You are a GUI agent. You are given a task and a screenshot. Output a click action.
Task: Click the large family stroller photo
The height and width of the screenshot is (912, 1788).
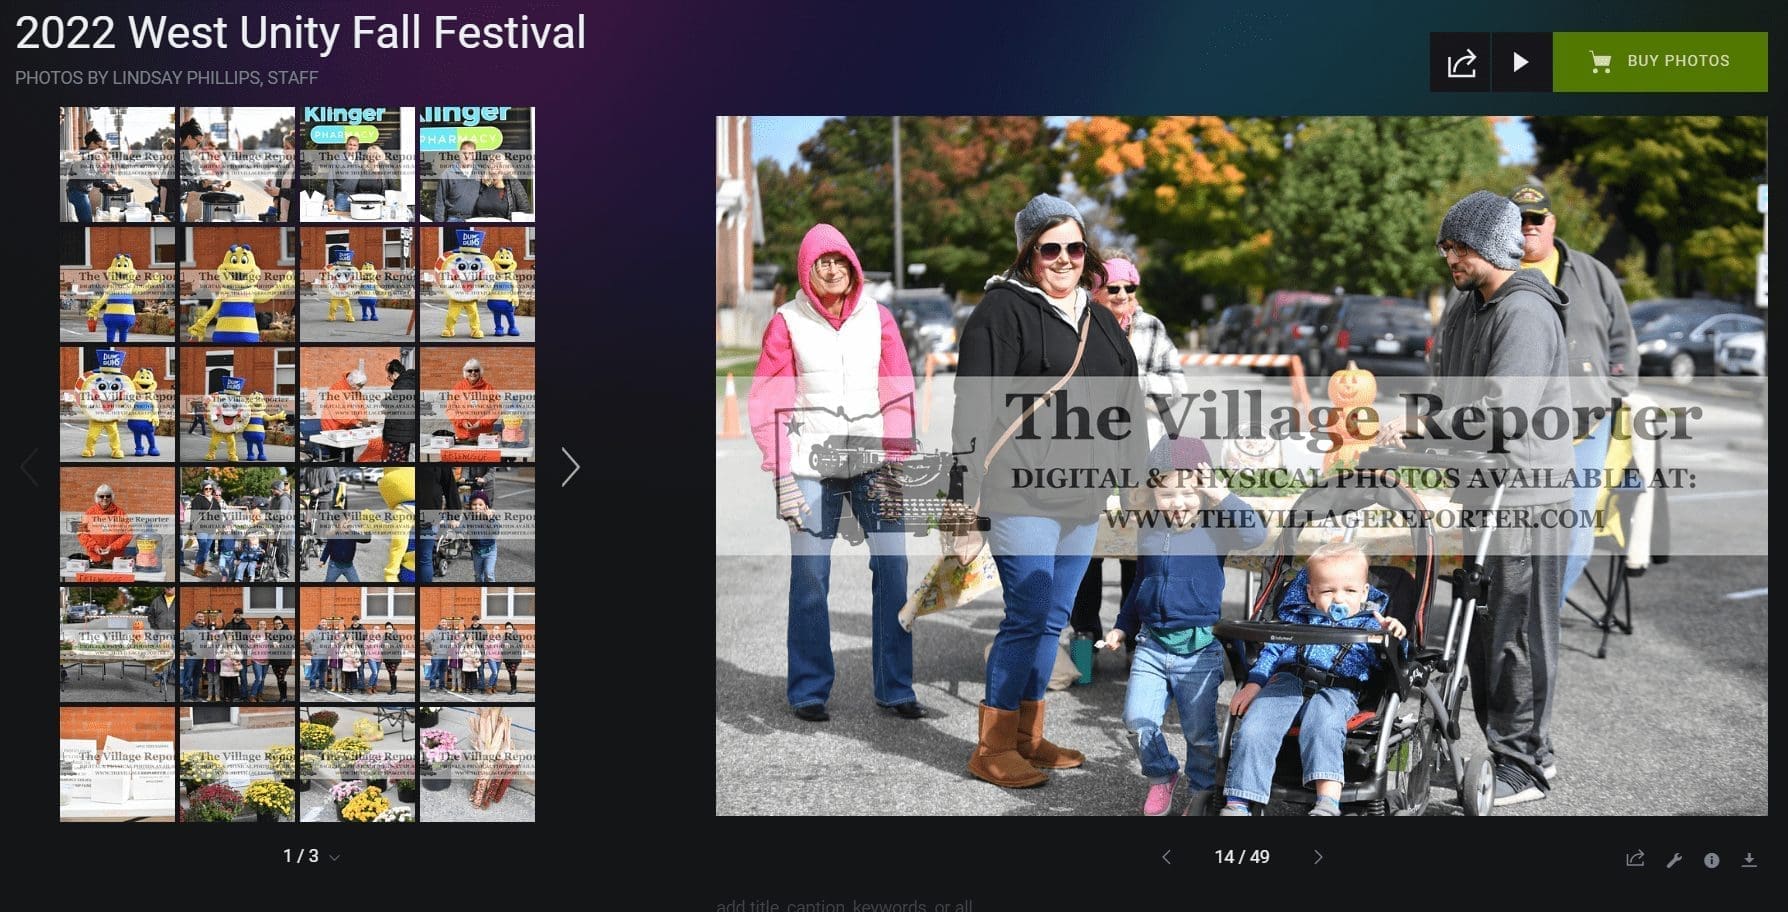click(1241, 466)
